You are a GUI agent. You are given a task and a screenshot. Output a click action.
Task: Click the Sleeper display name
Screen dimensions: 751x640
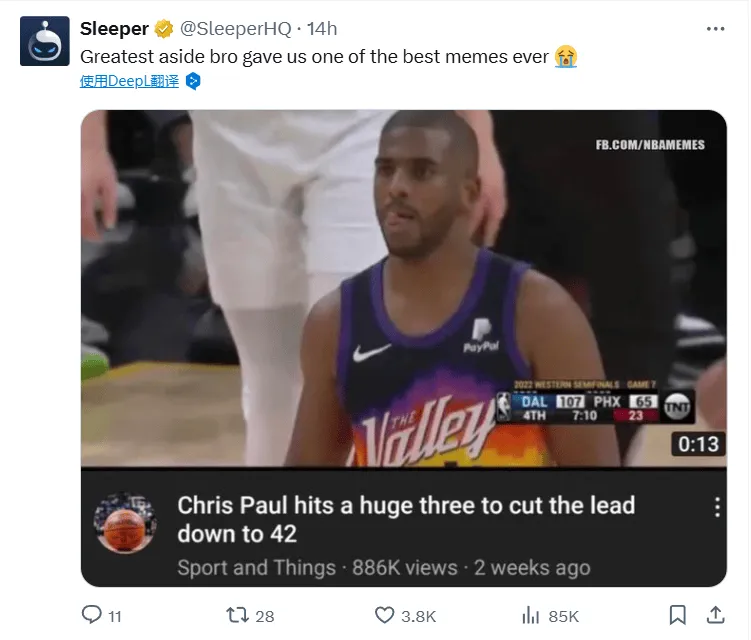coord(114,29)
